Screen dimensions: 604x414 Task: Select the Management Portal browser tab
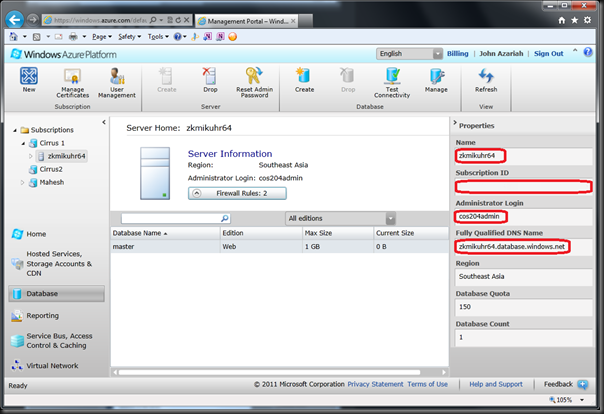(x=247, y=21)
